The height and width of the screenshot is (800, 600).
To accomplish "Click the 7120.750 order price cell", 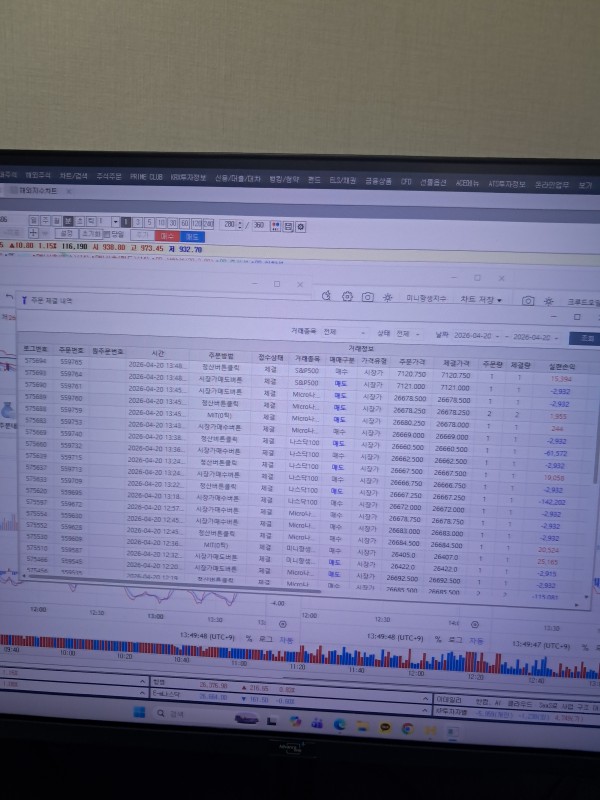I will tap(411, 374).
